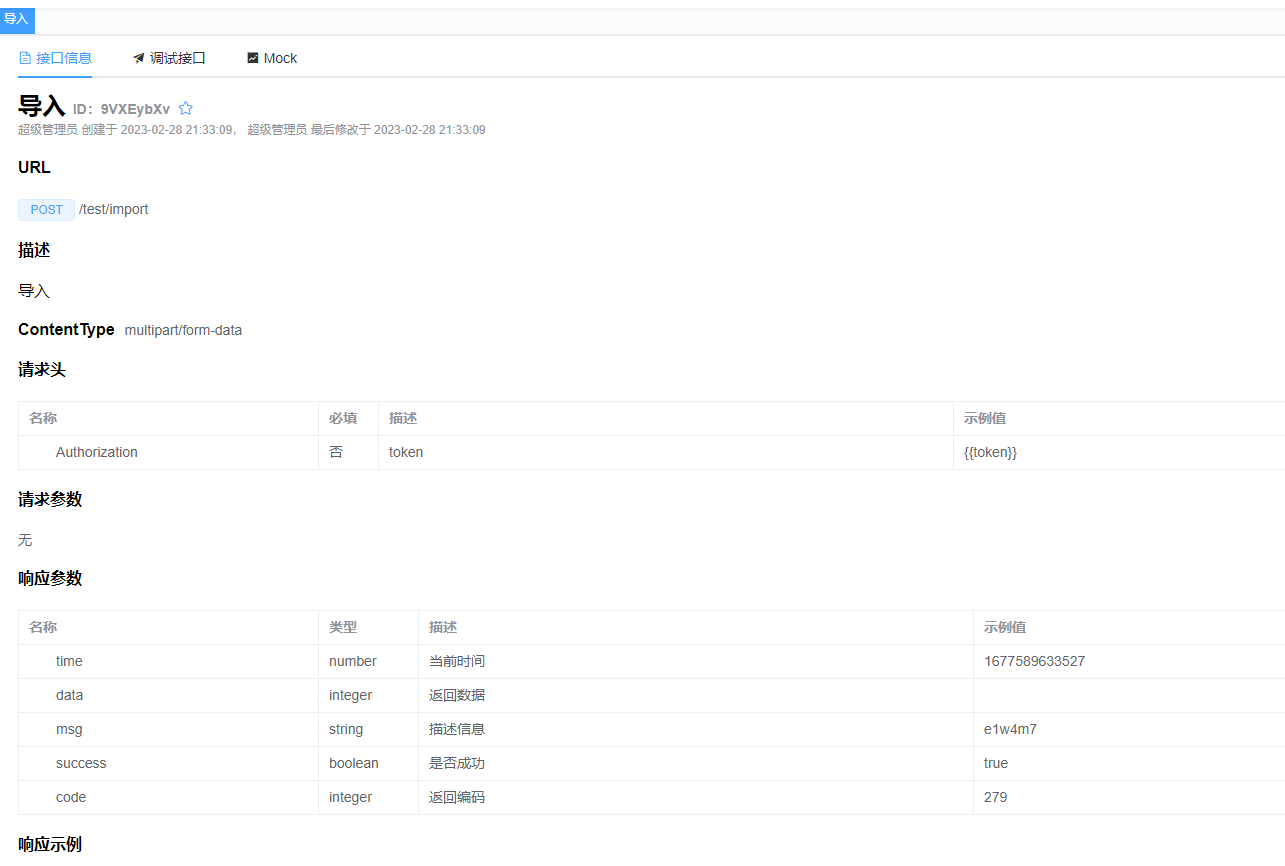Click the /test/import URL path
1285x866 pixels.
tap(114, 209)
